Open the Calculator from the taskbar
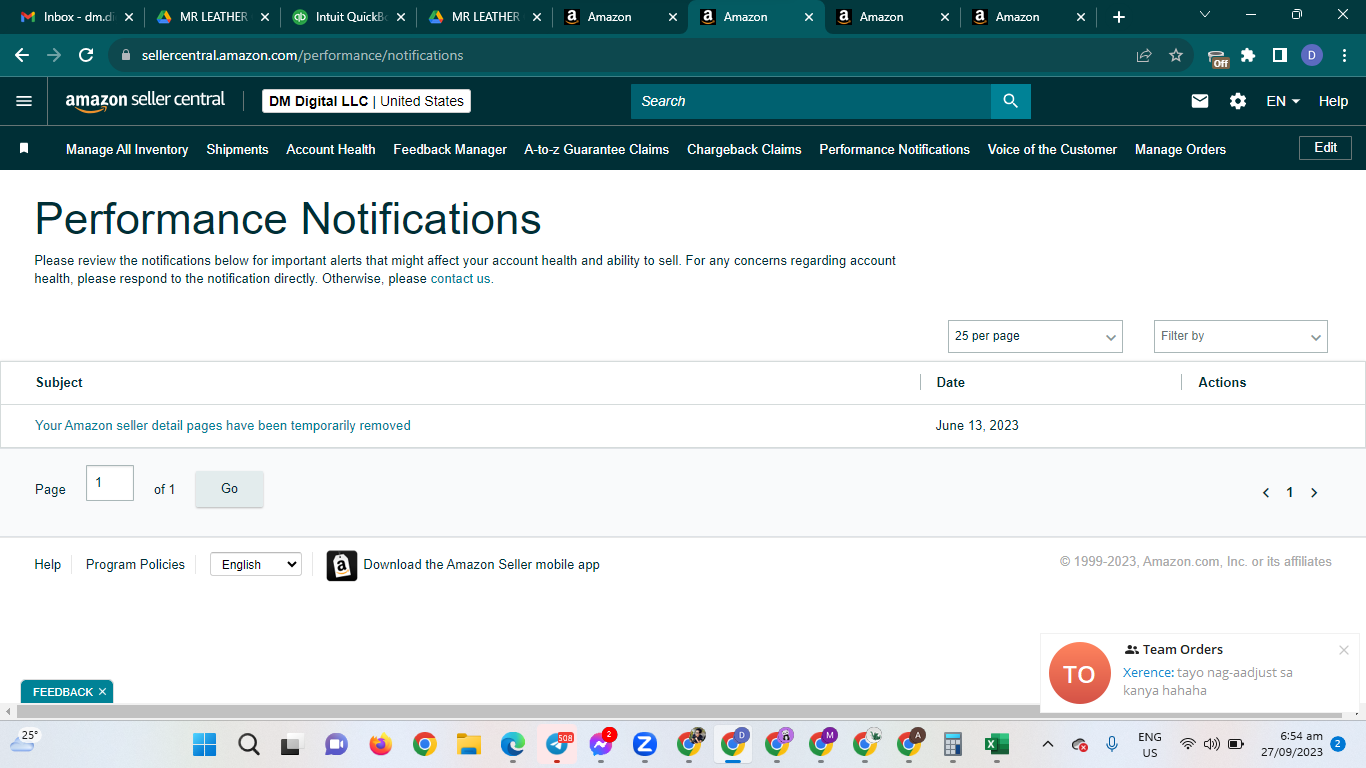This screenshot has height=768, width=1366. point(952,744)
